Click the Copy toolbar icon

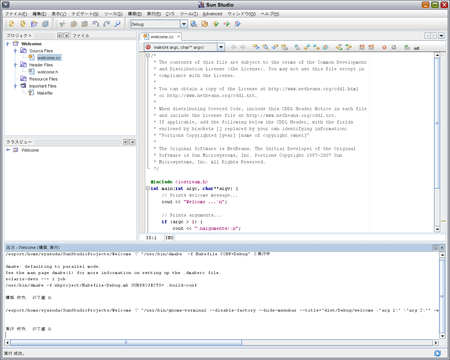(x=74, y=24)
